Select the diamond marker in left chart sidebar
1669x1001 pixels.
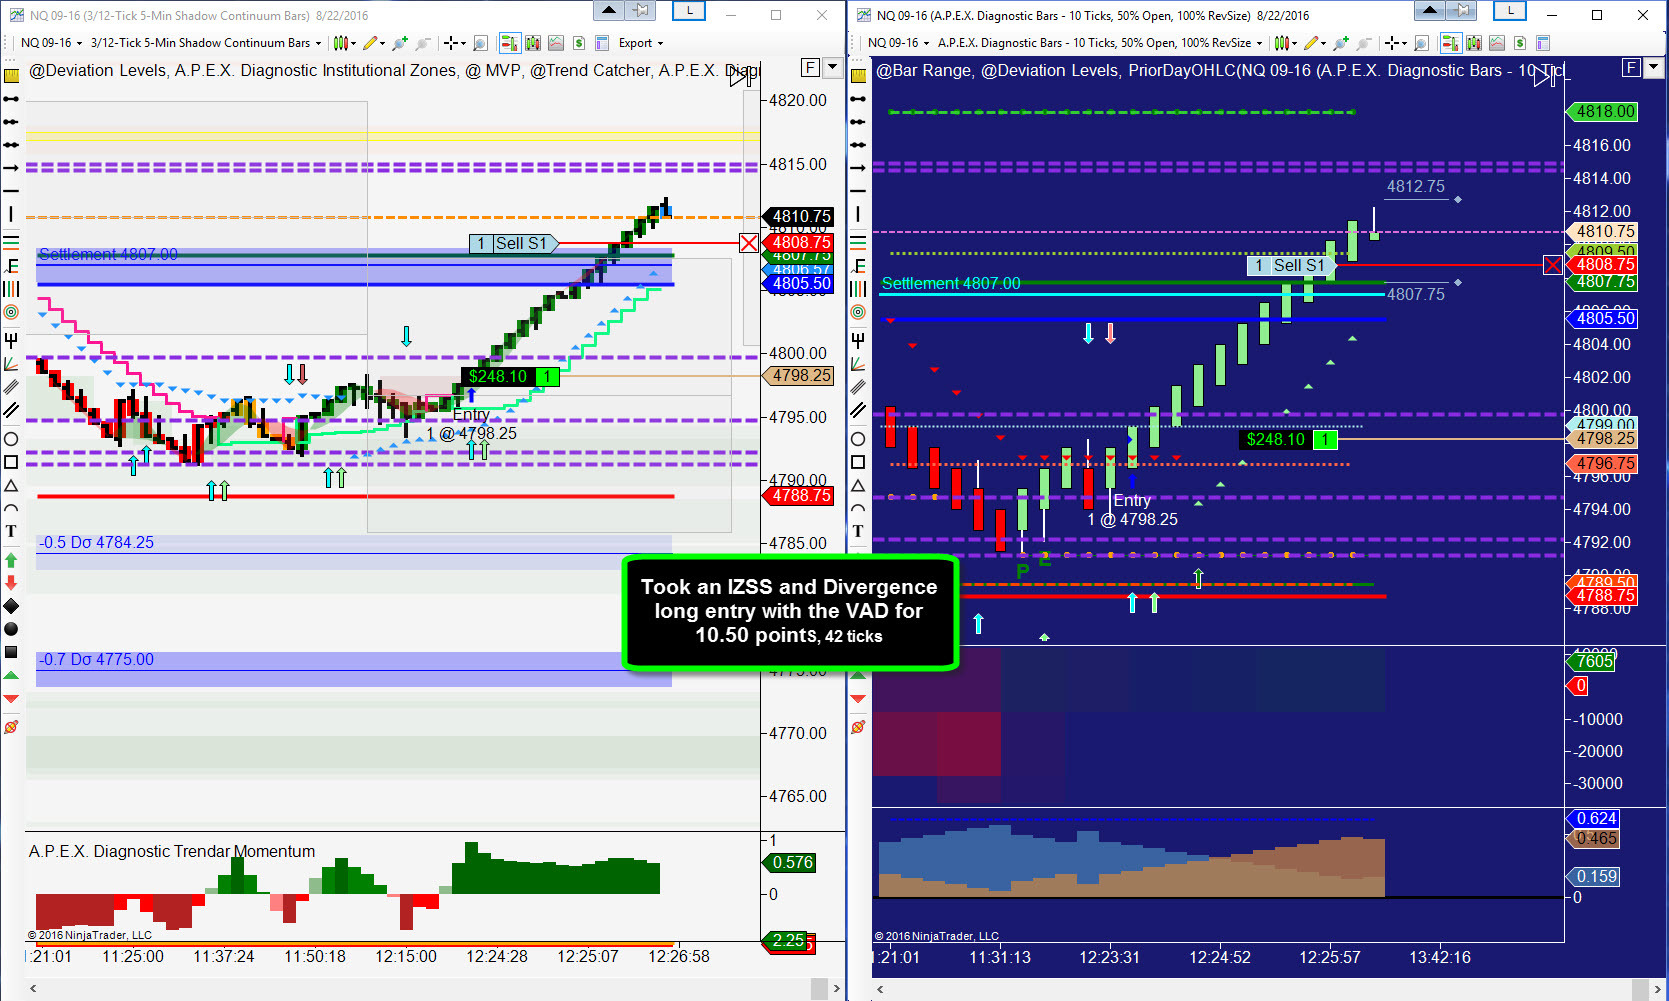[x=12, y=606]
